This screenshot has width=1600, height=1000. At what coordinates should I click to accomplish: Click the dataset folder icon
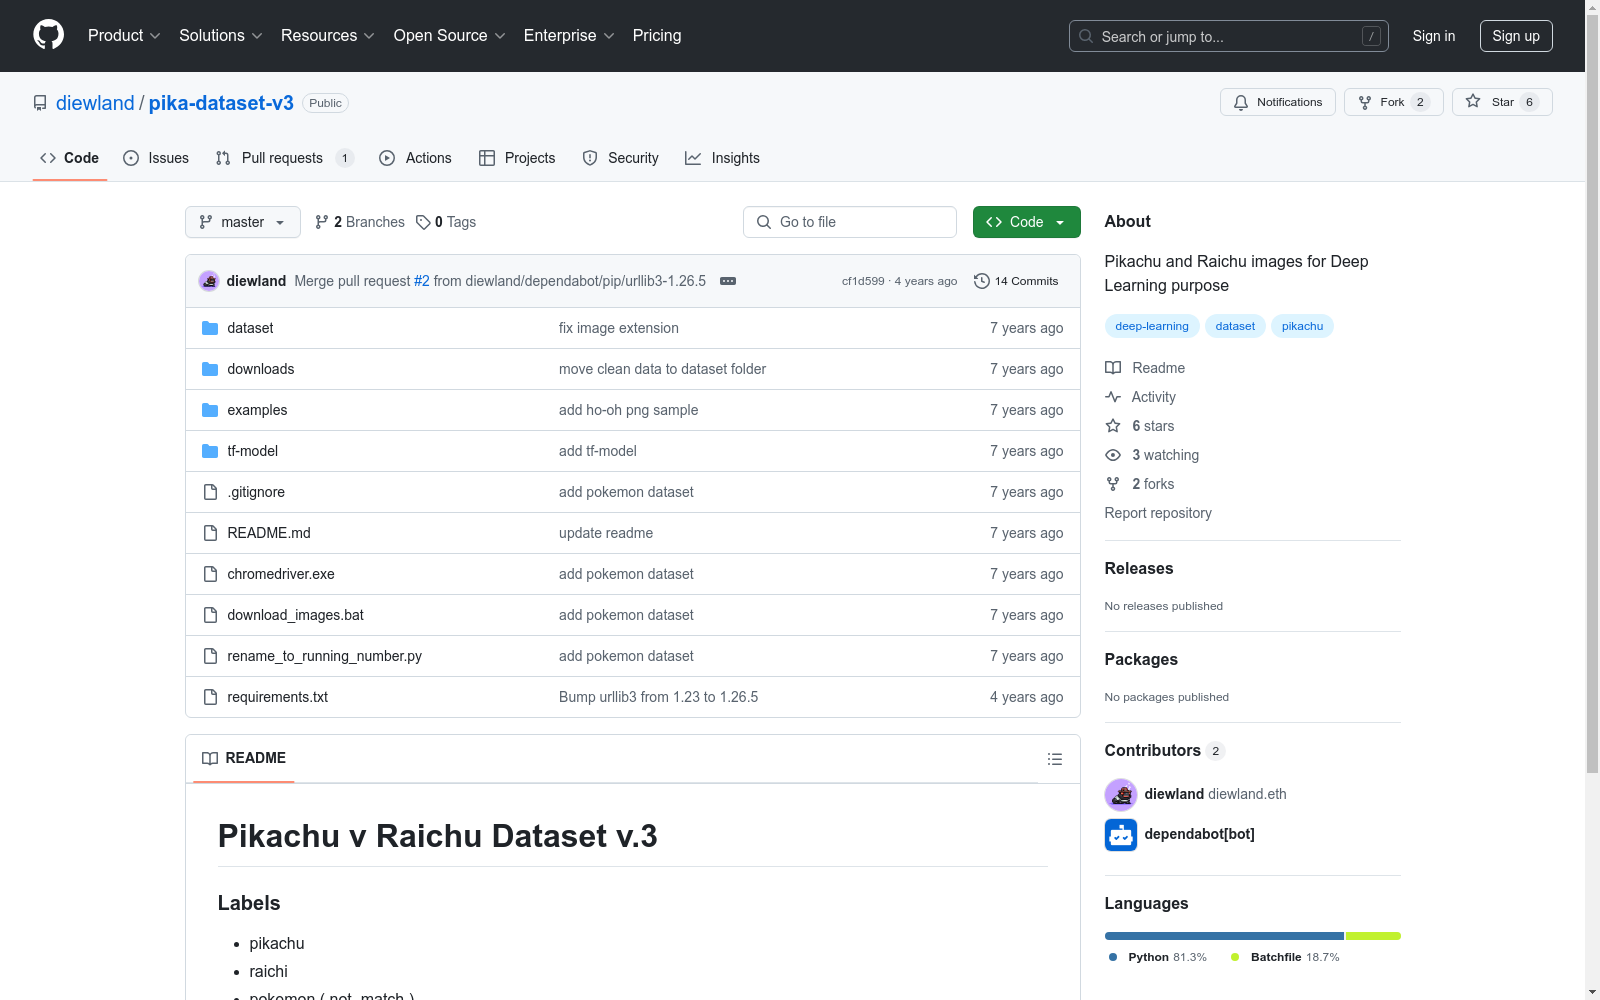[x=210, y=328]
